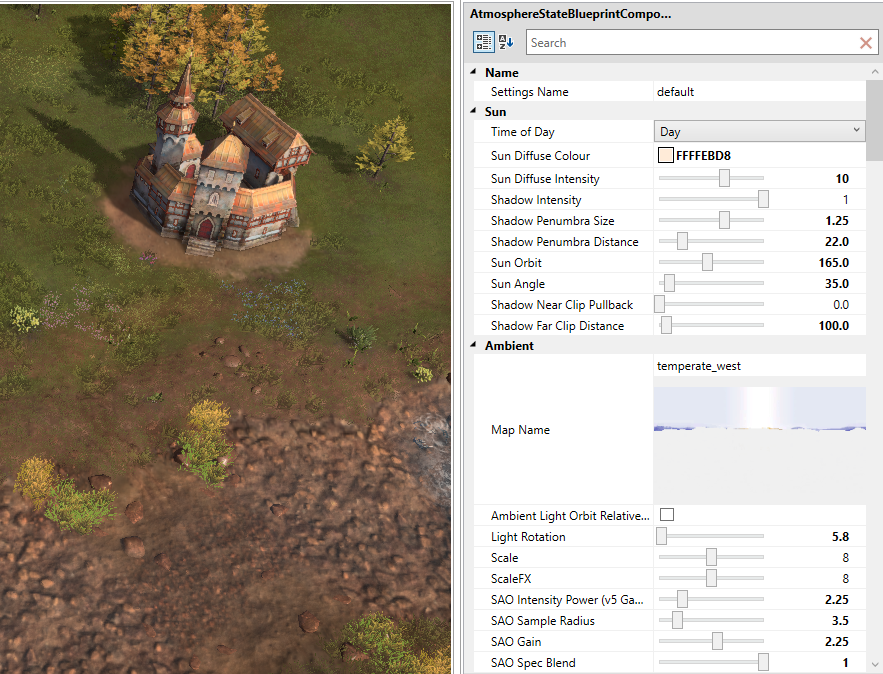Click the Sun Angle slider

coord(711,283)
